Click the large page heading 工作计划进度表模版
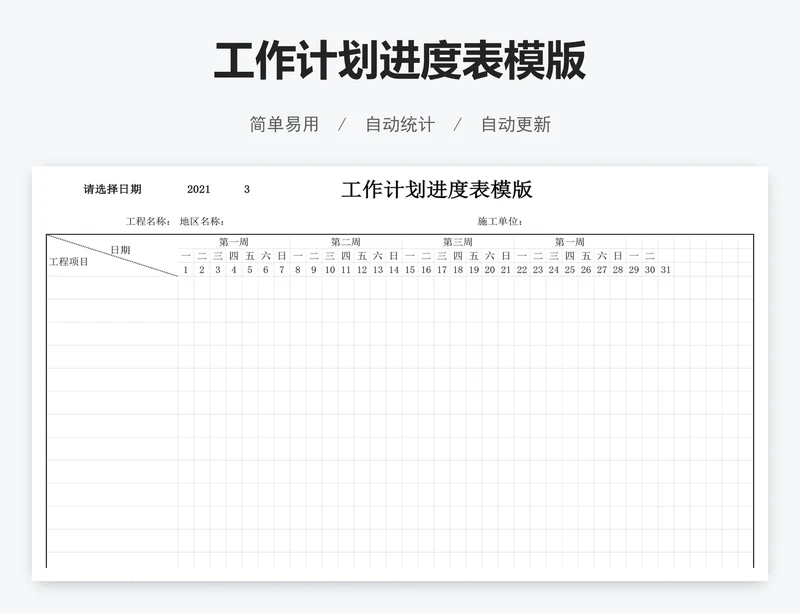Screen dimensions: 800x613 (x=400, y=61)
